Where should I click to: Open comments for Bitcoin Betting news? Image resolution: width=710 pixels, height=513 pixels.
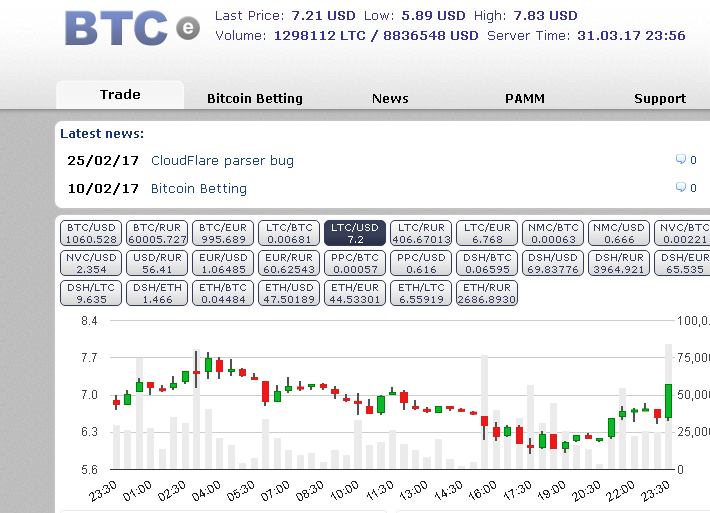click(x=686, y=187)
